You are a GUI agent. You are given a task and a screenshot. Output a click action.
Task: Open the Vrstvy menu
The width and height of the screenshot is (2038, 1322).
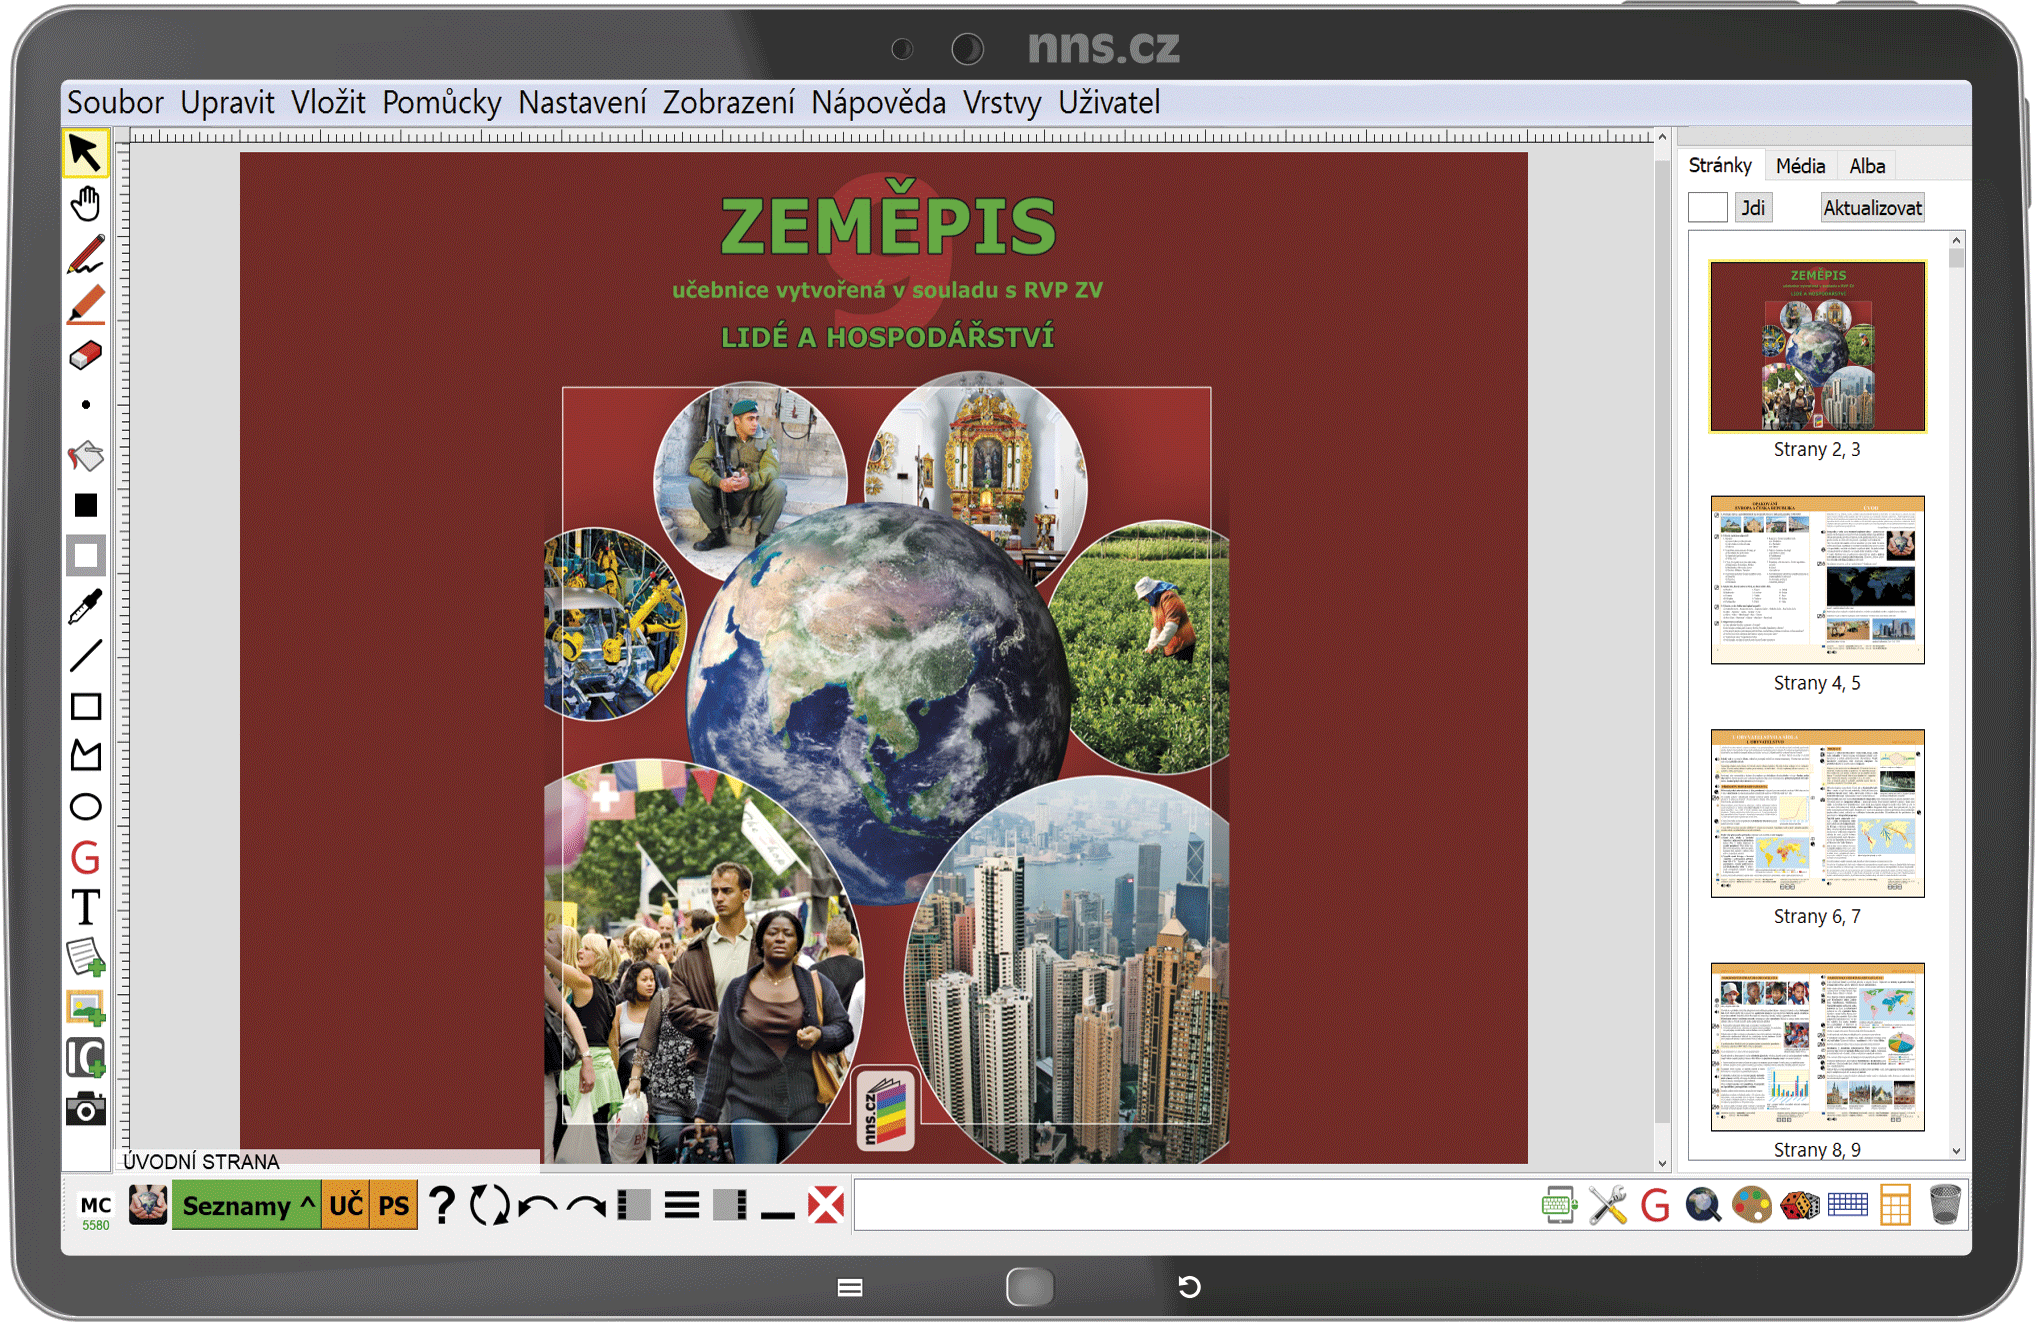[1001, 102]
